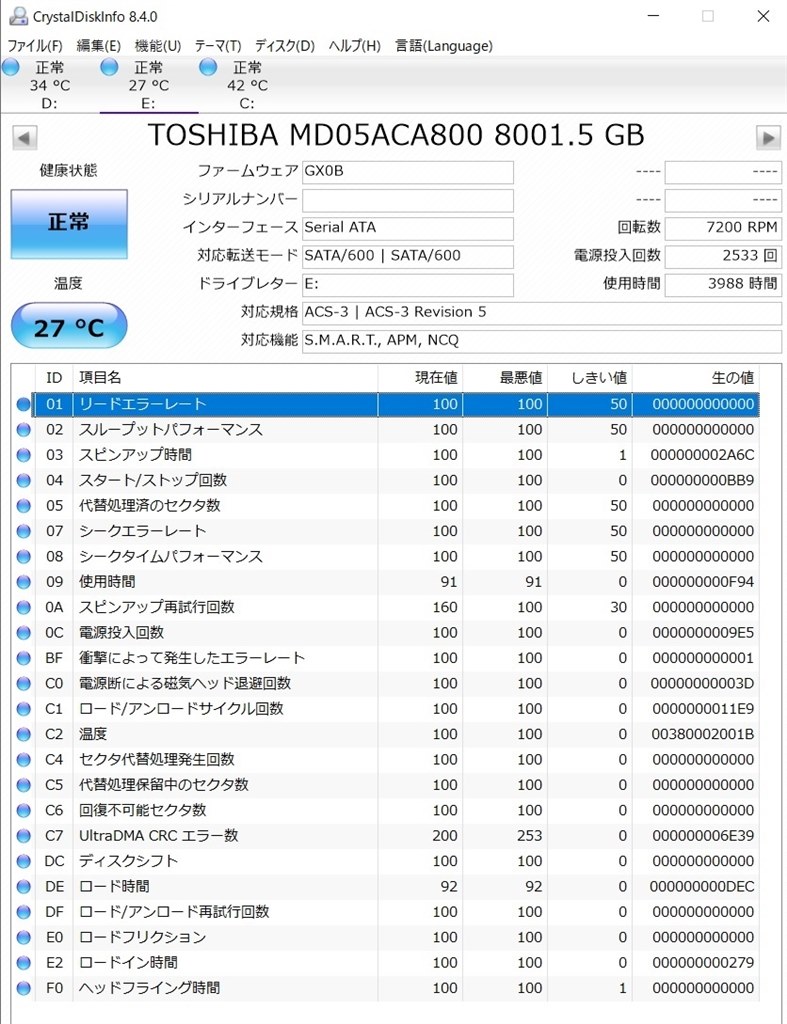Select drive D: showing 34 °C
This screenshot has height=1024, width=787.
point(50,85)
